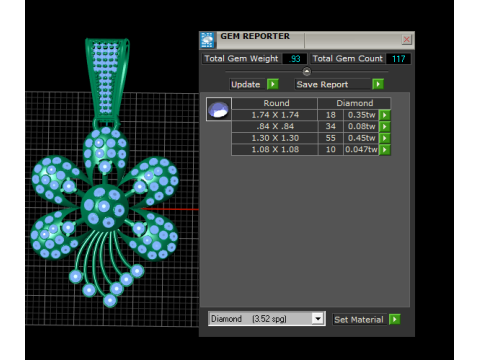
Task: Select the 1.74 X 1.74 size cell
Action: click(275, 115)
